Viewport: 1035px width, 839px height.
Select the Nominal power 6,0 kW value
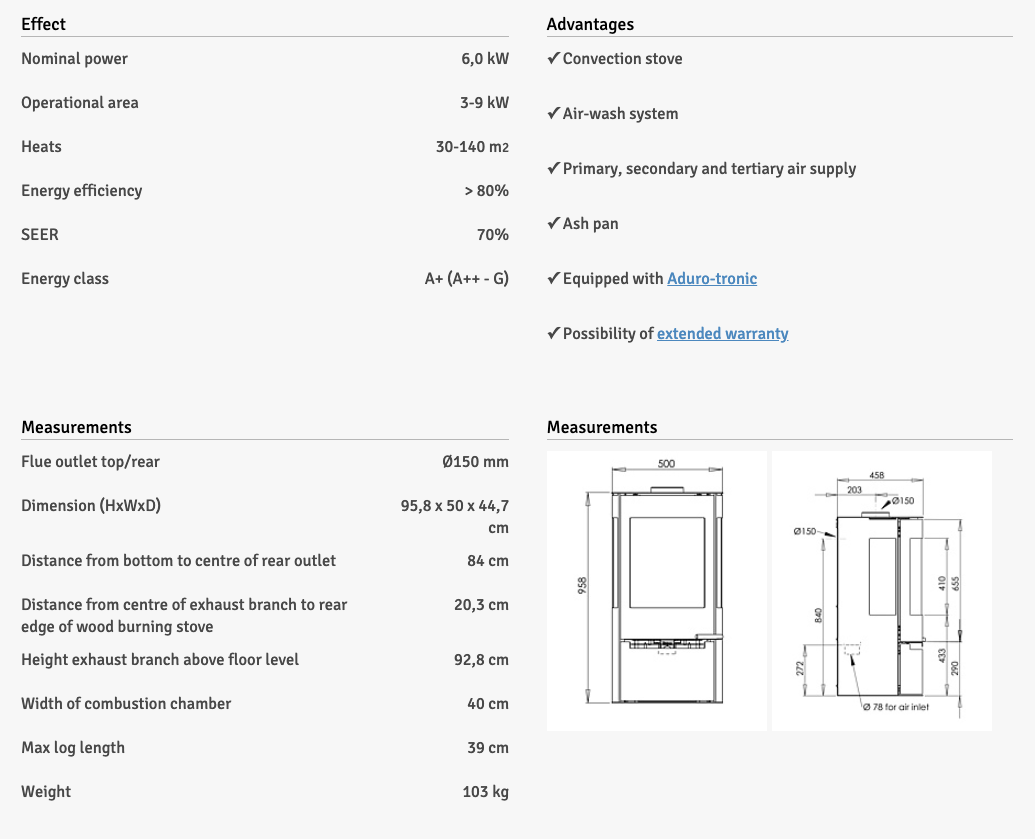click(x=485, y=59)
